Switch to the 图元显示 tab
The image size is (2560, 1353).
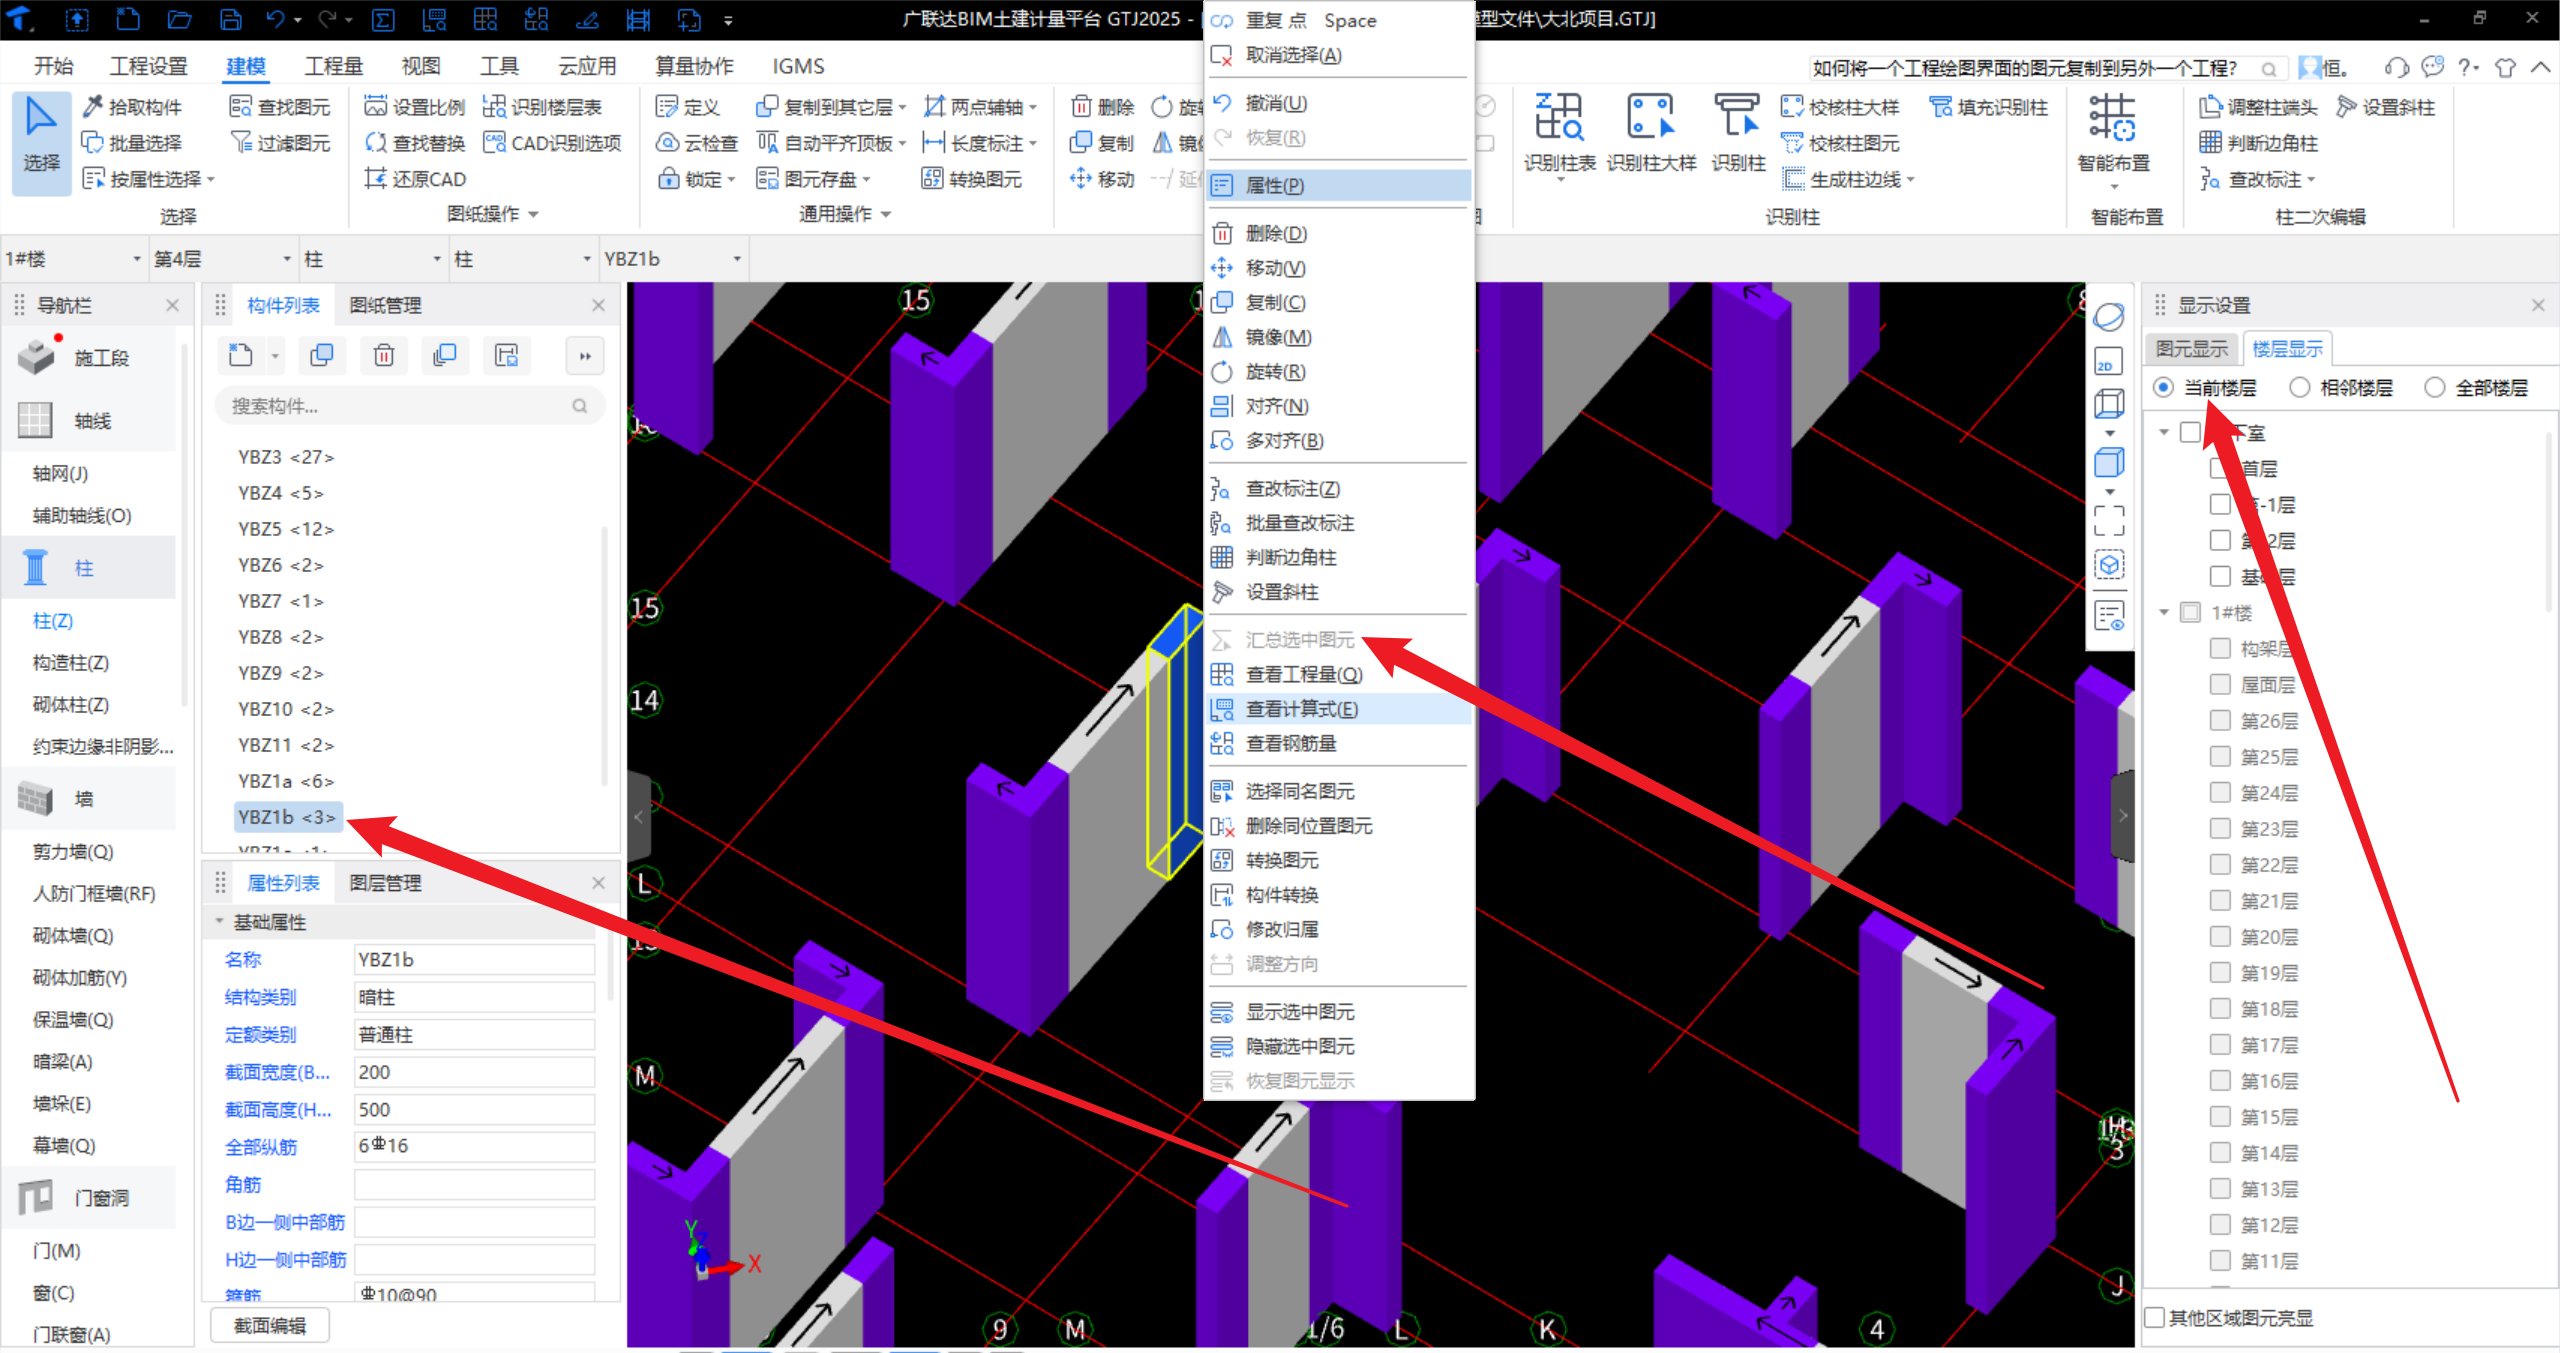tap(2192, 348)
